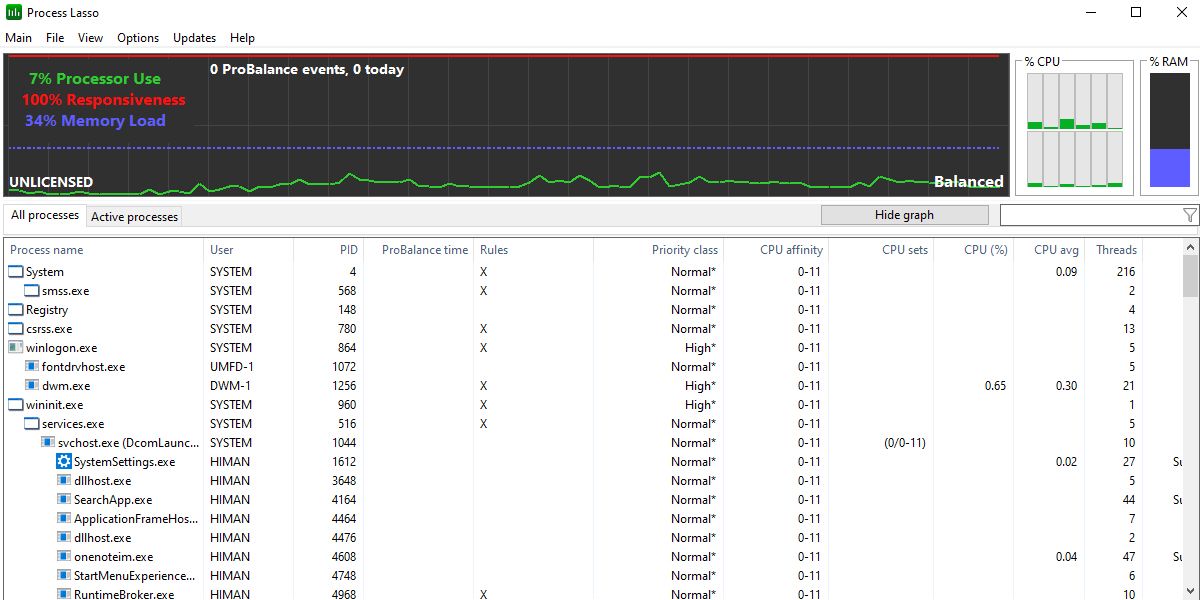Click the Balanced power plan label
Image resolution: width=1200 pixels, height=600 pixels.
[968, 182]
